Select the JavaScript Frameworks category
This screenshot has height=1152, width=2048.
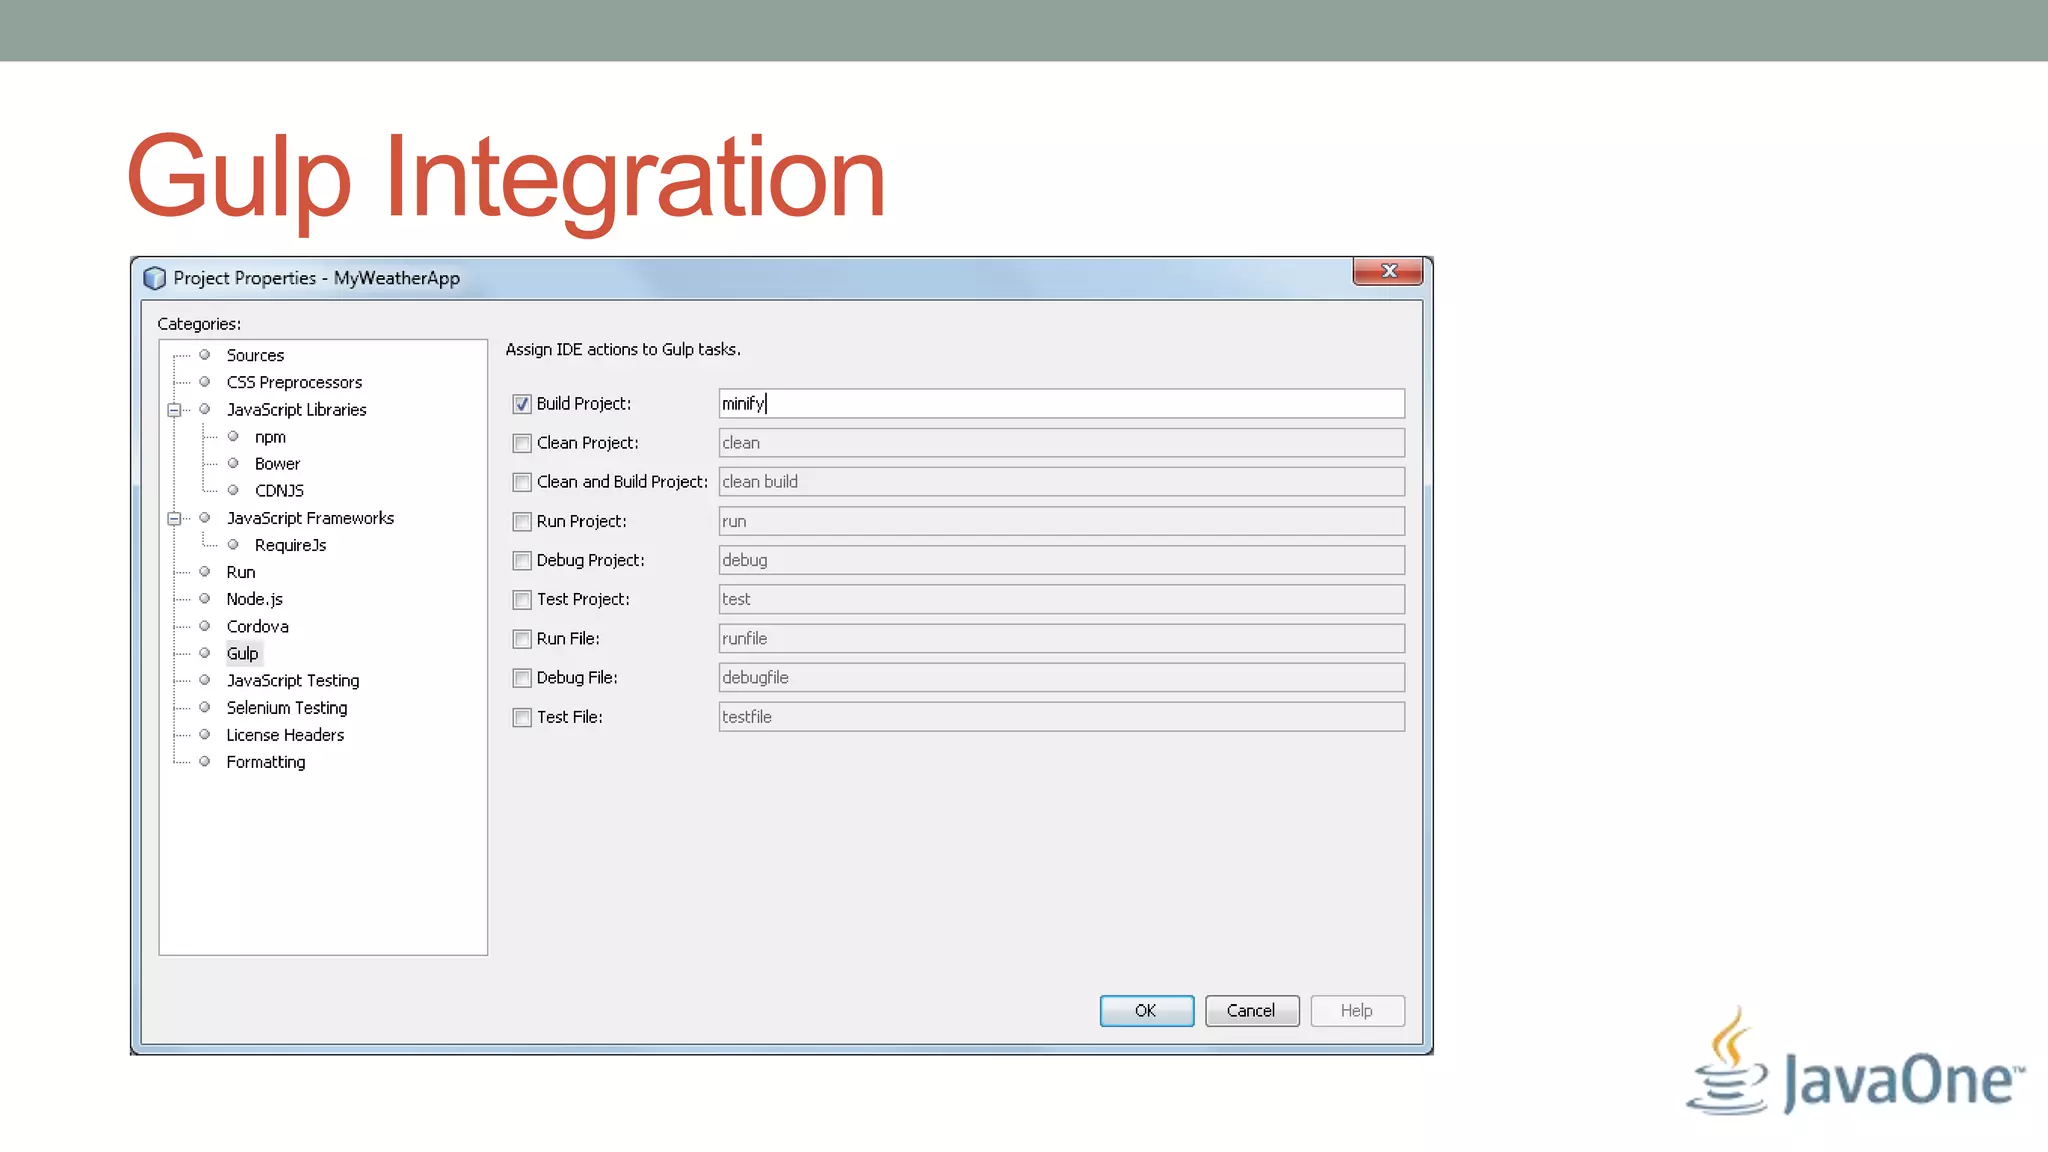(x=310, y=518)
